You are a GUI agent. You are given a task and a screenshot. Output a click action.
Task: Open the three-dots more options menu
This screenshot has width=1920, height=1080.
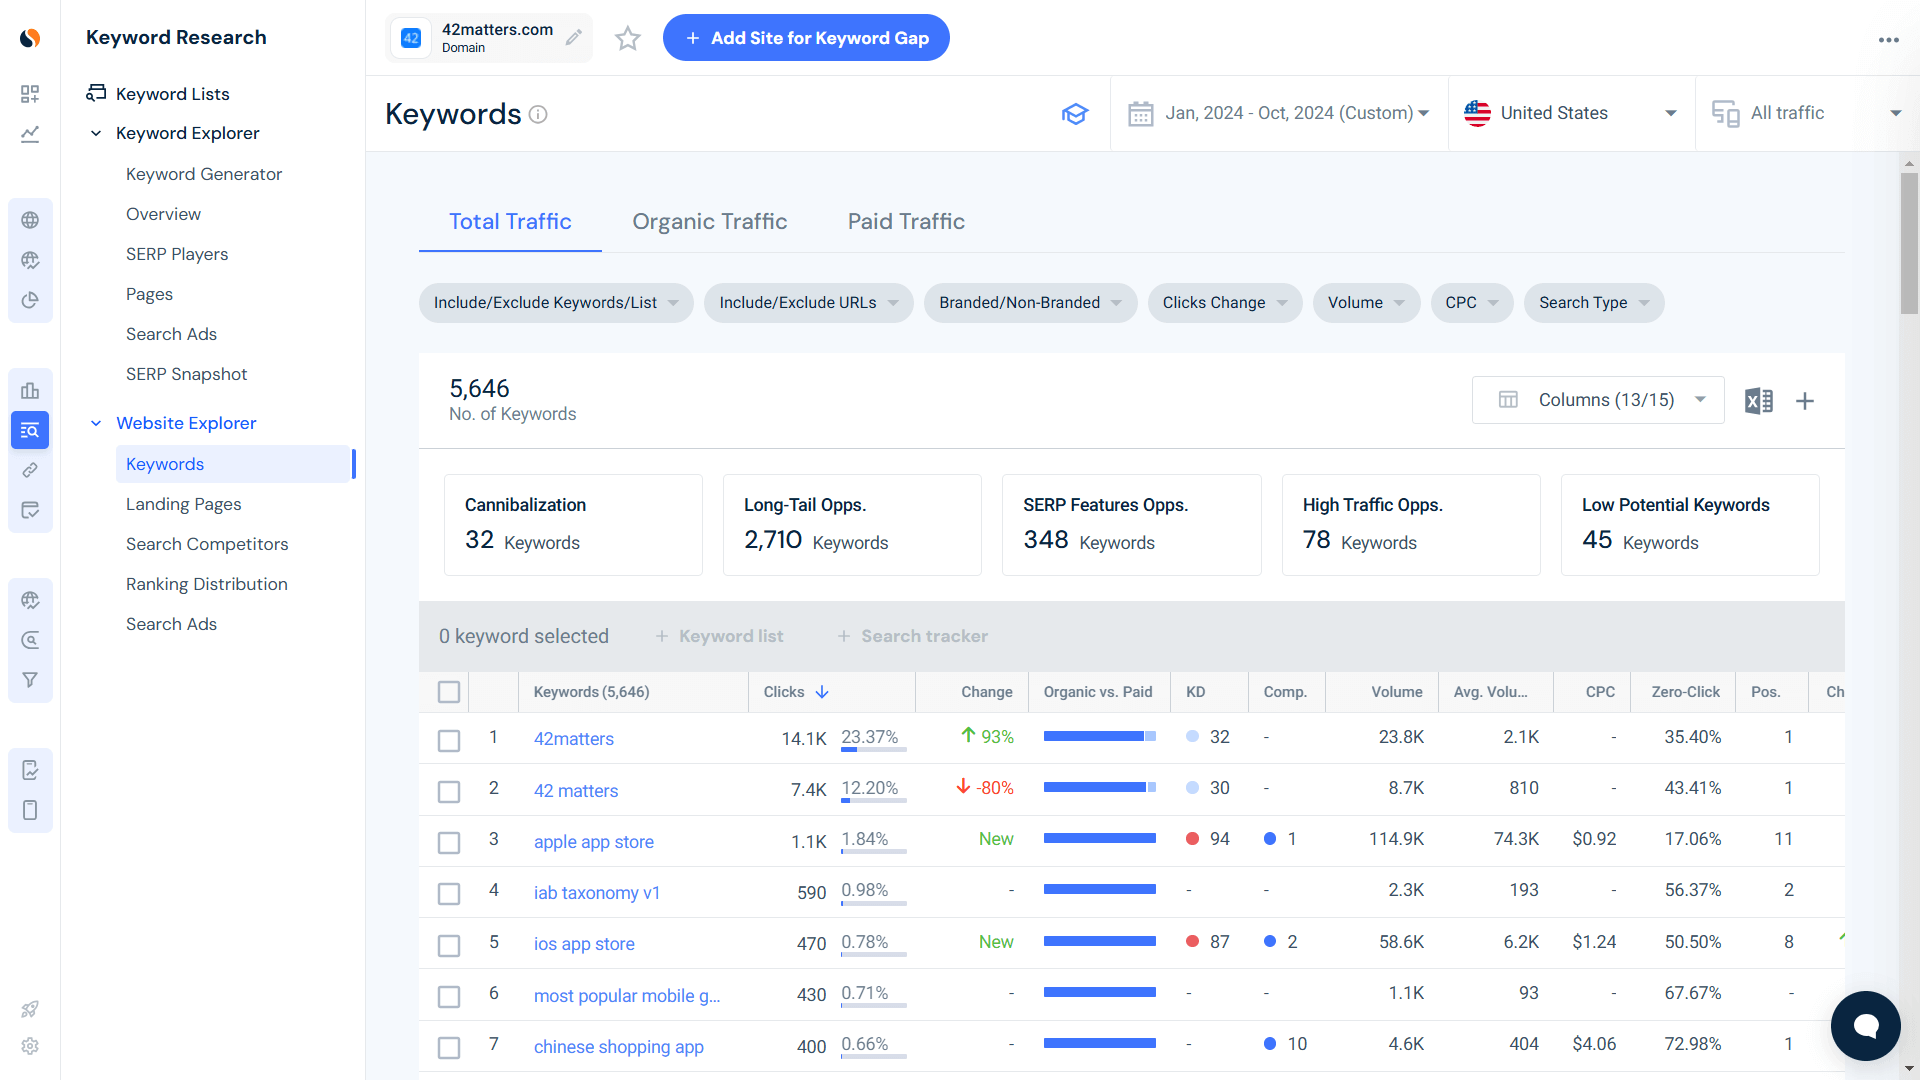[1888, 40]
